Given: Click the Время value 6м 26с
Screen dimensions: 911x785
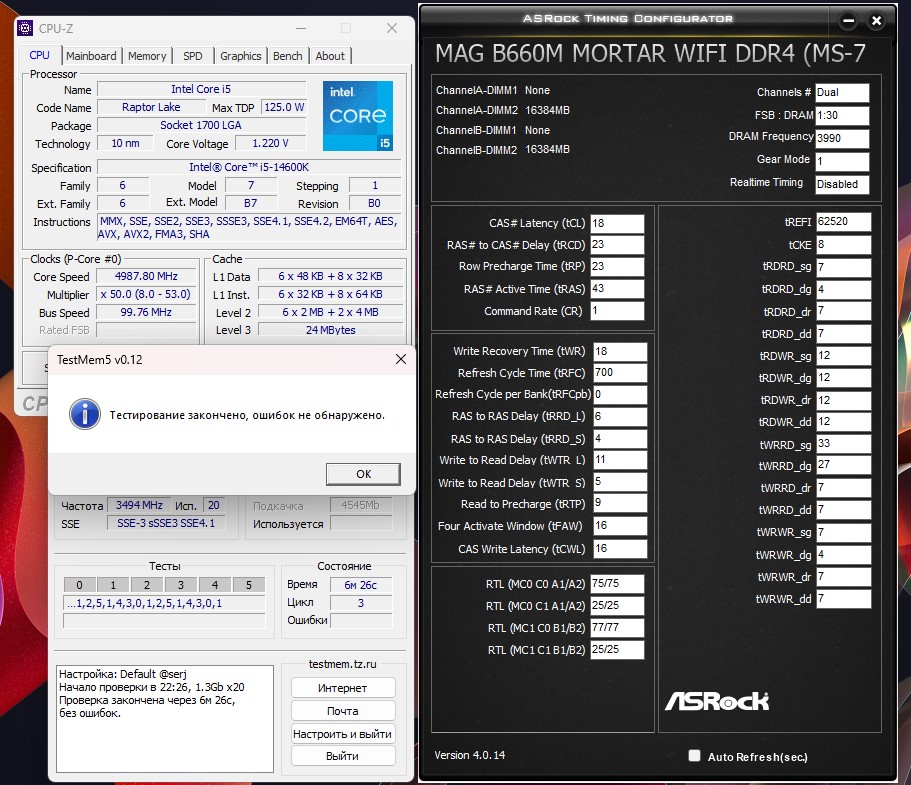Looking at the screenshot, I should pyautogui.click(x=360, y=585).
